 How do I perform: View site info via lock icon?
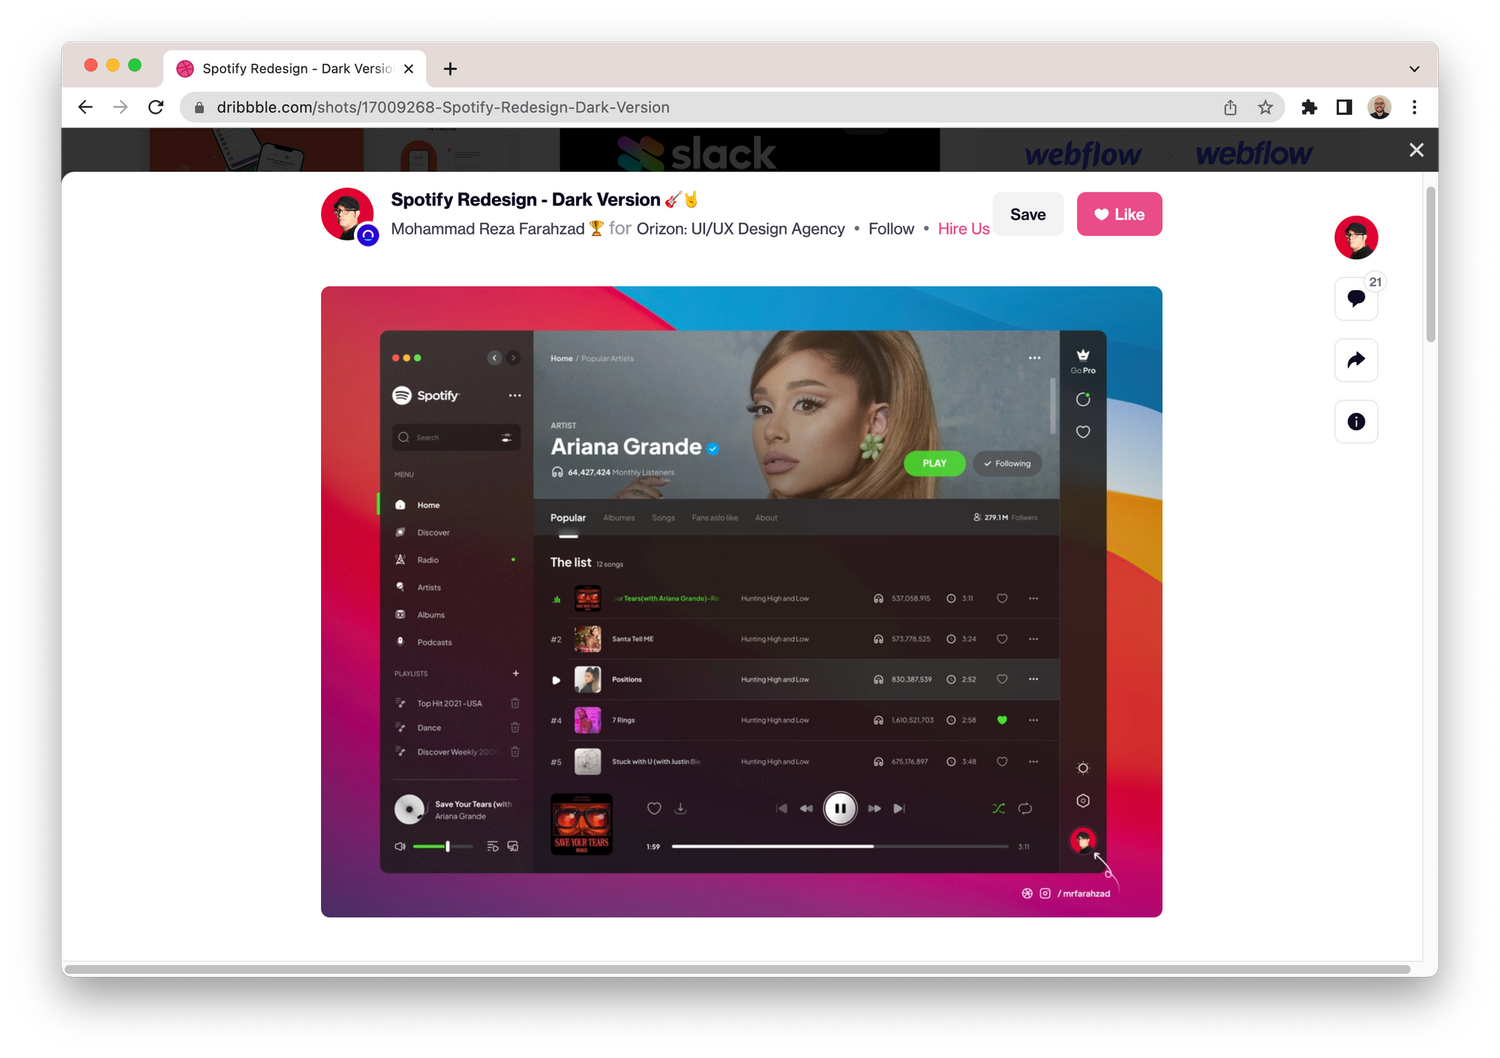tap(199, 107)
